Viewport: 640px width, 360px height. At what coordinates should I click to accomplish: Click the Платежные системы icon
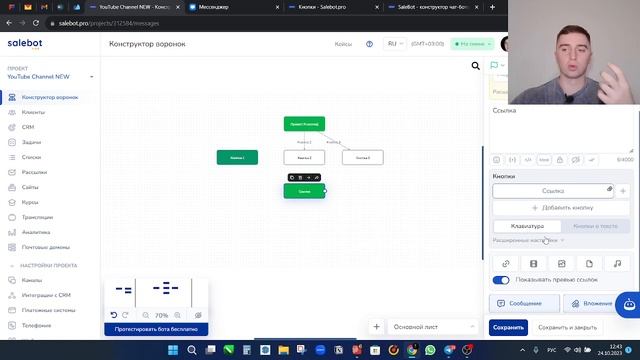point(12,310)
